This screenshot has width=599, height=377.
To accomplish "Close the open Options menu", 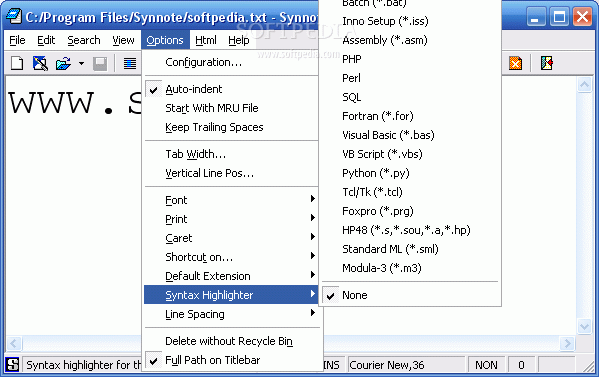I will pos(165,40).
